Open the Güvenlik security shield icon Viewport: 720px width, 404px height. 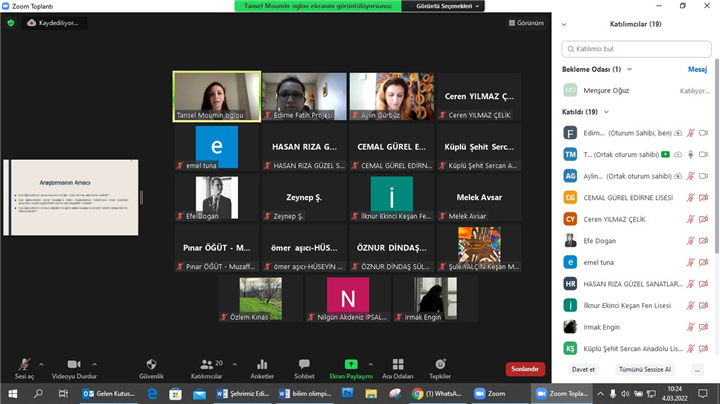tap(151, 365)
